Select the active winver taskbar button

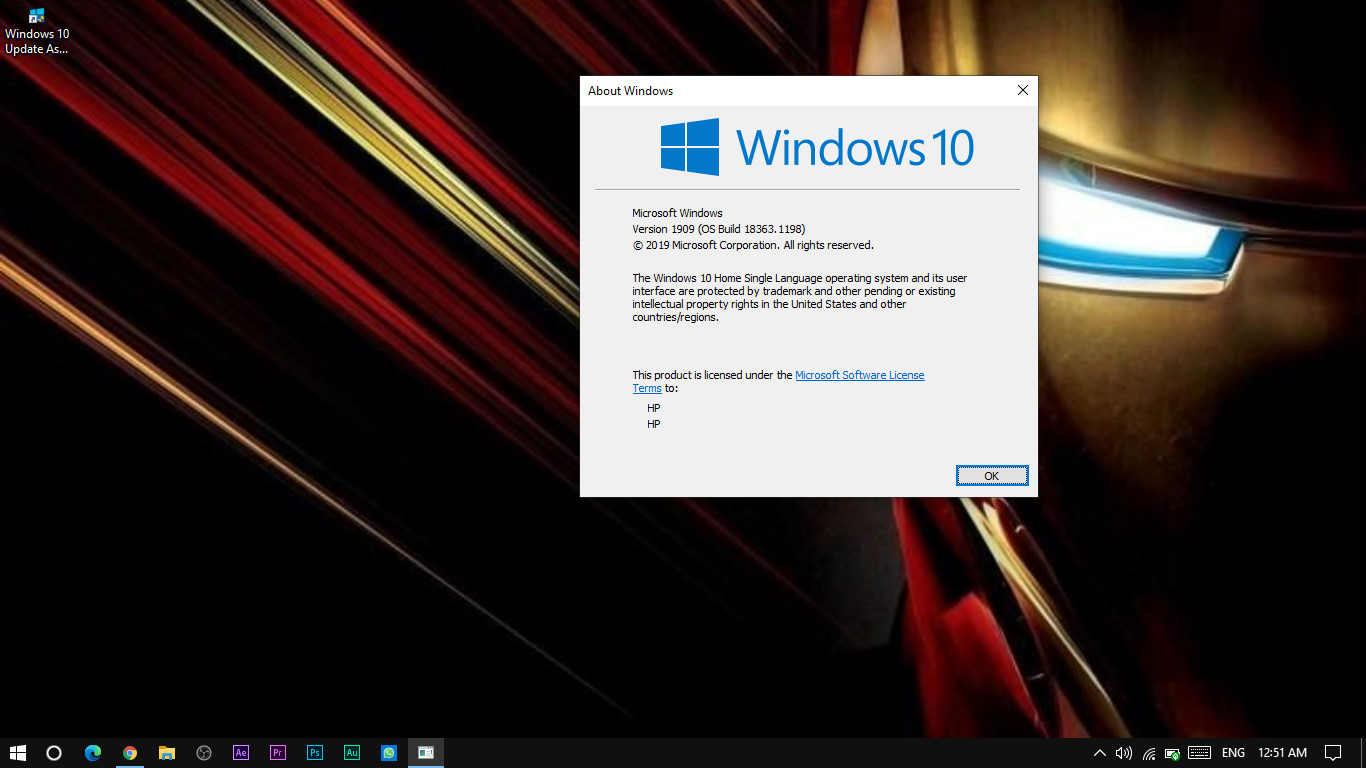point(426,753)
